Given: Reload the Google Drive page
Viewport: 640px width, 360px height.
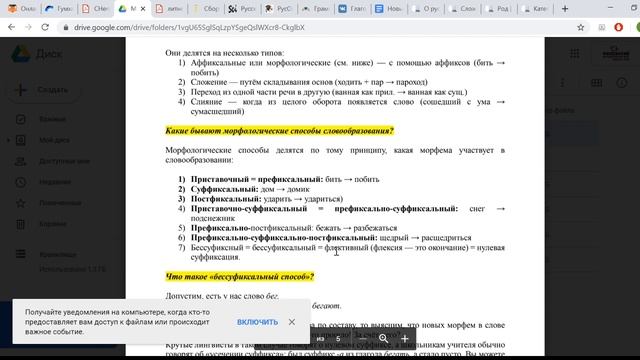Looking at the screenshot, I should click(45, 27).
